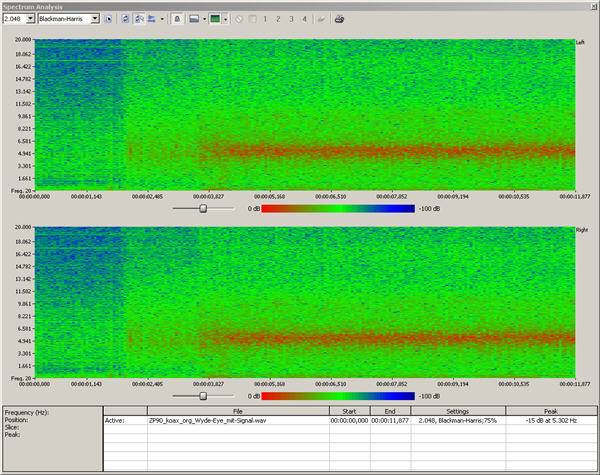
Task: Click the Right channel label
Action: point(582,230)
